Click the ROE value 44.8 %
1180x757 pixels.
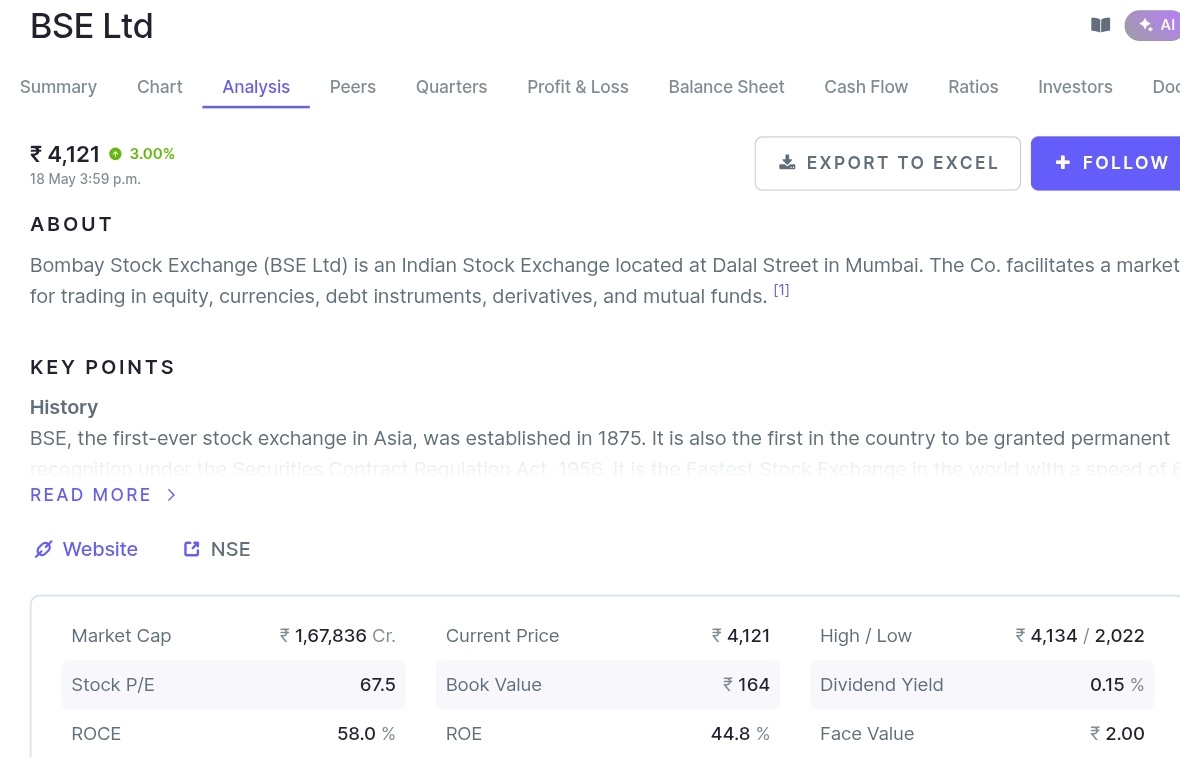coord(741,734)
